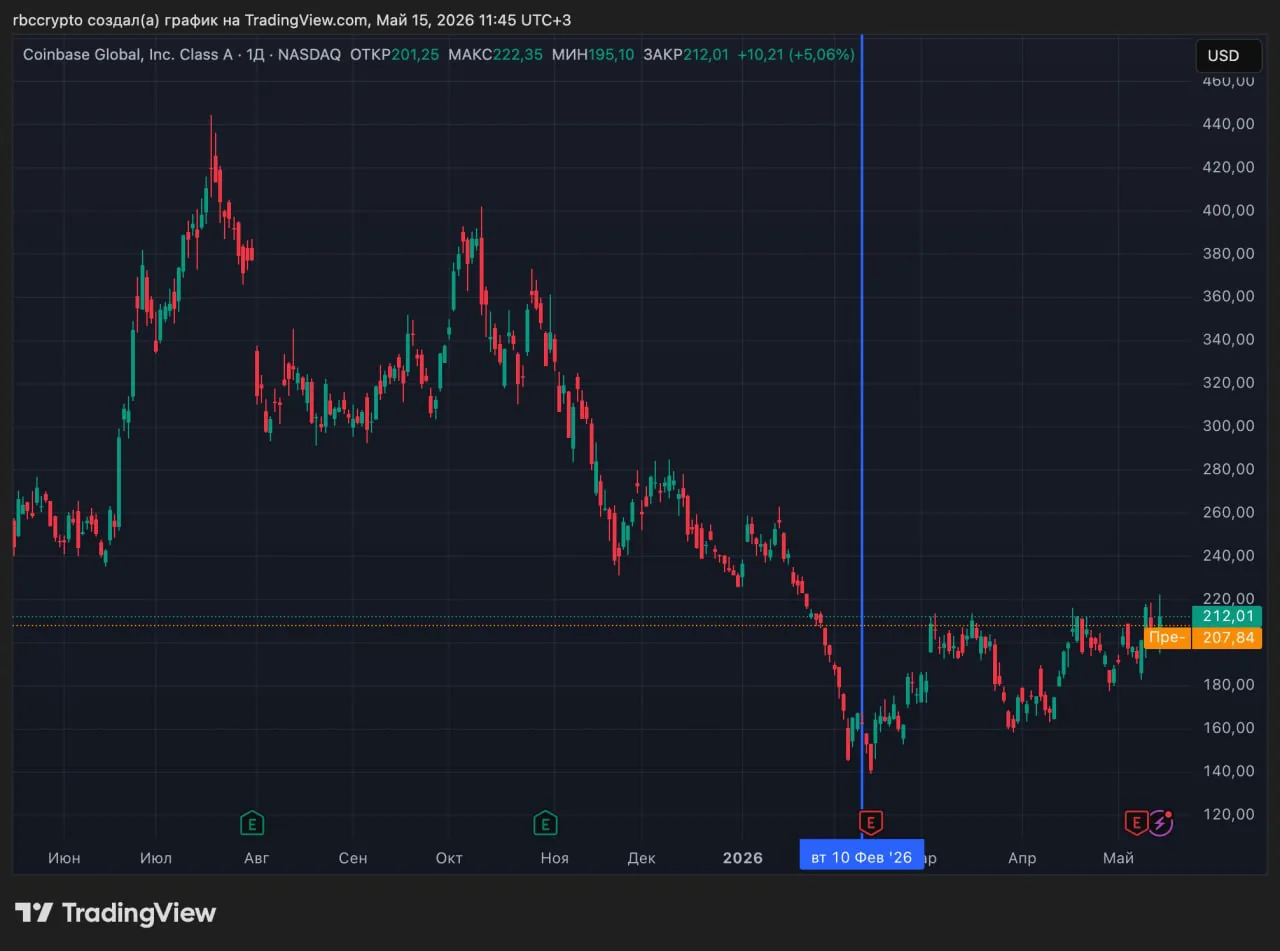Click the 400,00 price axis label

1228,210
